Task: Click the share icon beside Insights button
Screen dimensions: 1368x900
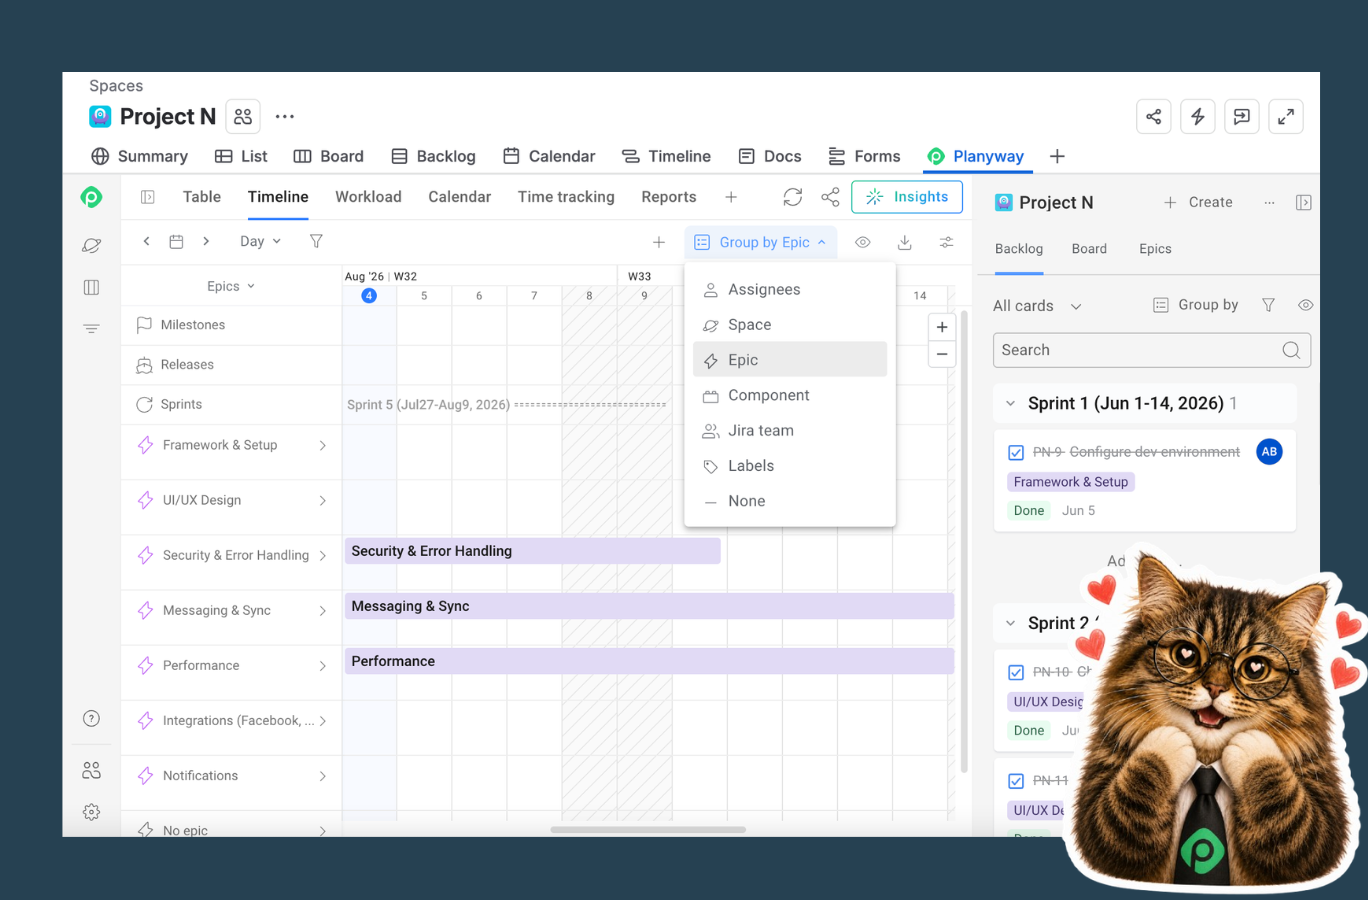Action: tap(830, 197)
